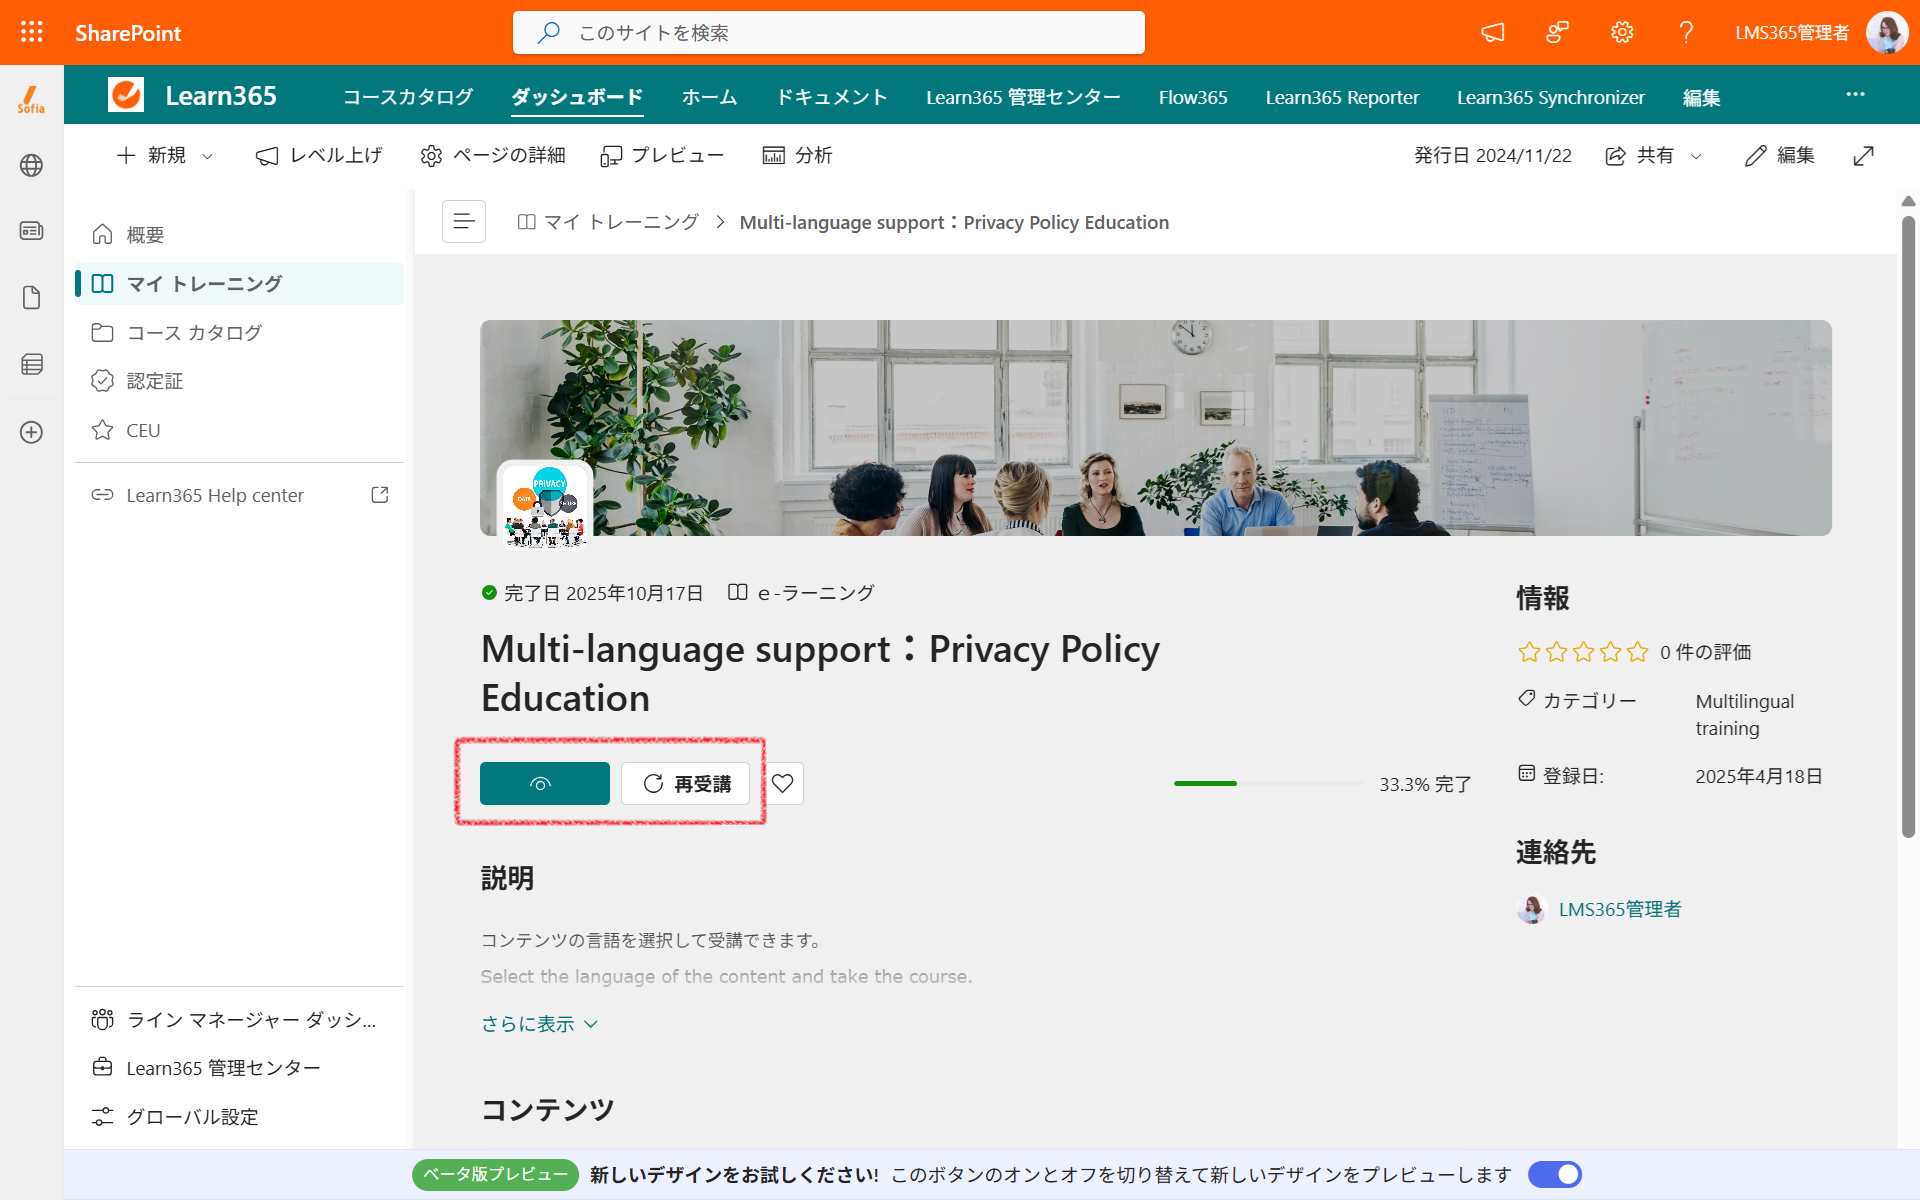
Task: Open ページの詳細 page details
Action: [x=493, y=156]
